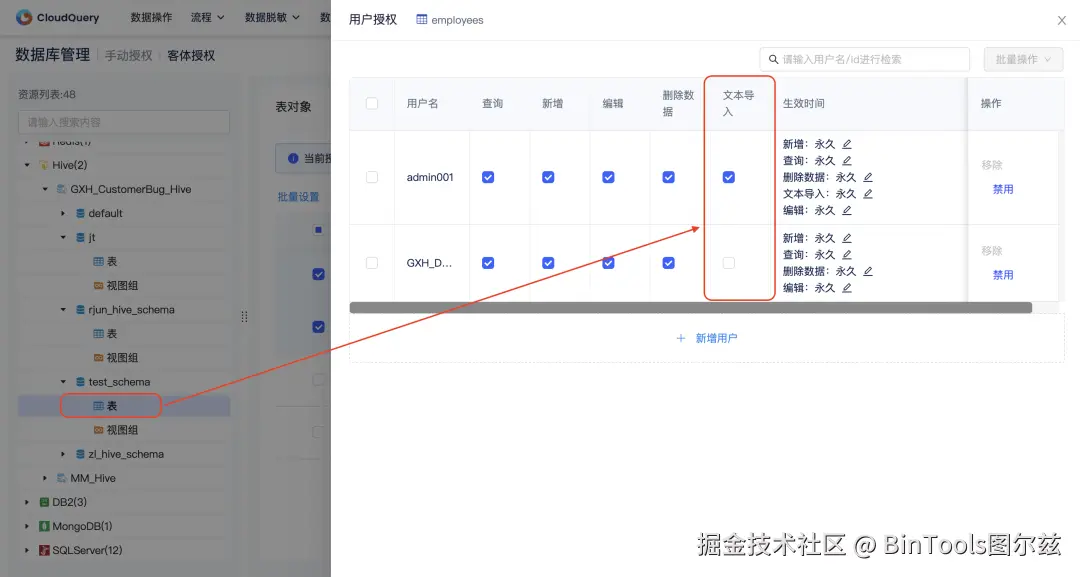This screenshot has width=1080, height=577.
Task: Focus the resource tree search box
Action: pos(124,122)
